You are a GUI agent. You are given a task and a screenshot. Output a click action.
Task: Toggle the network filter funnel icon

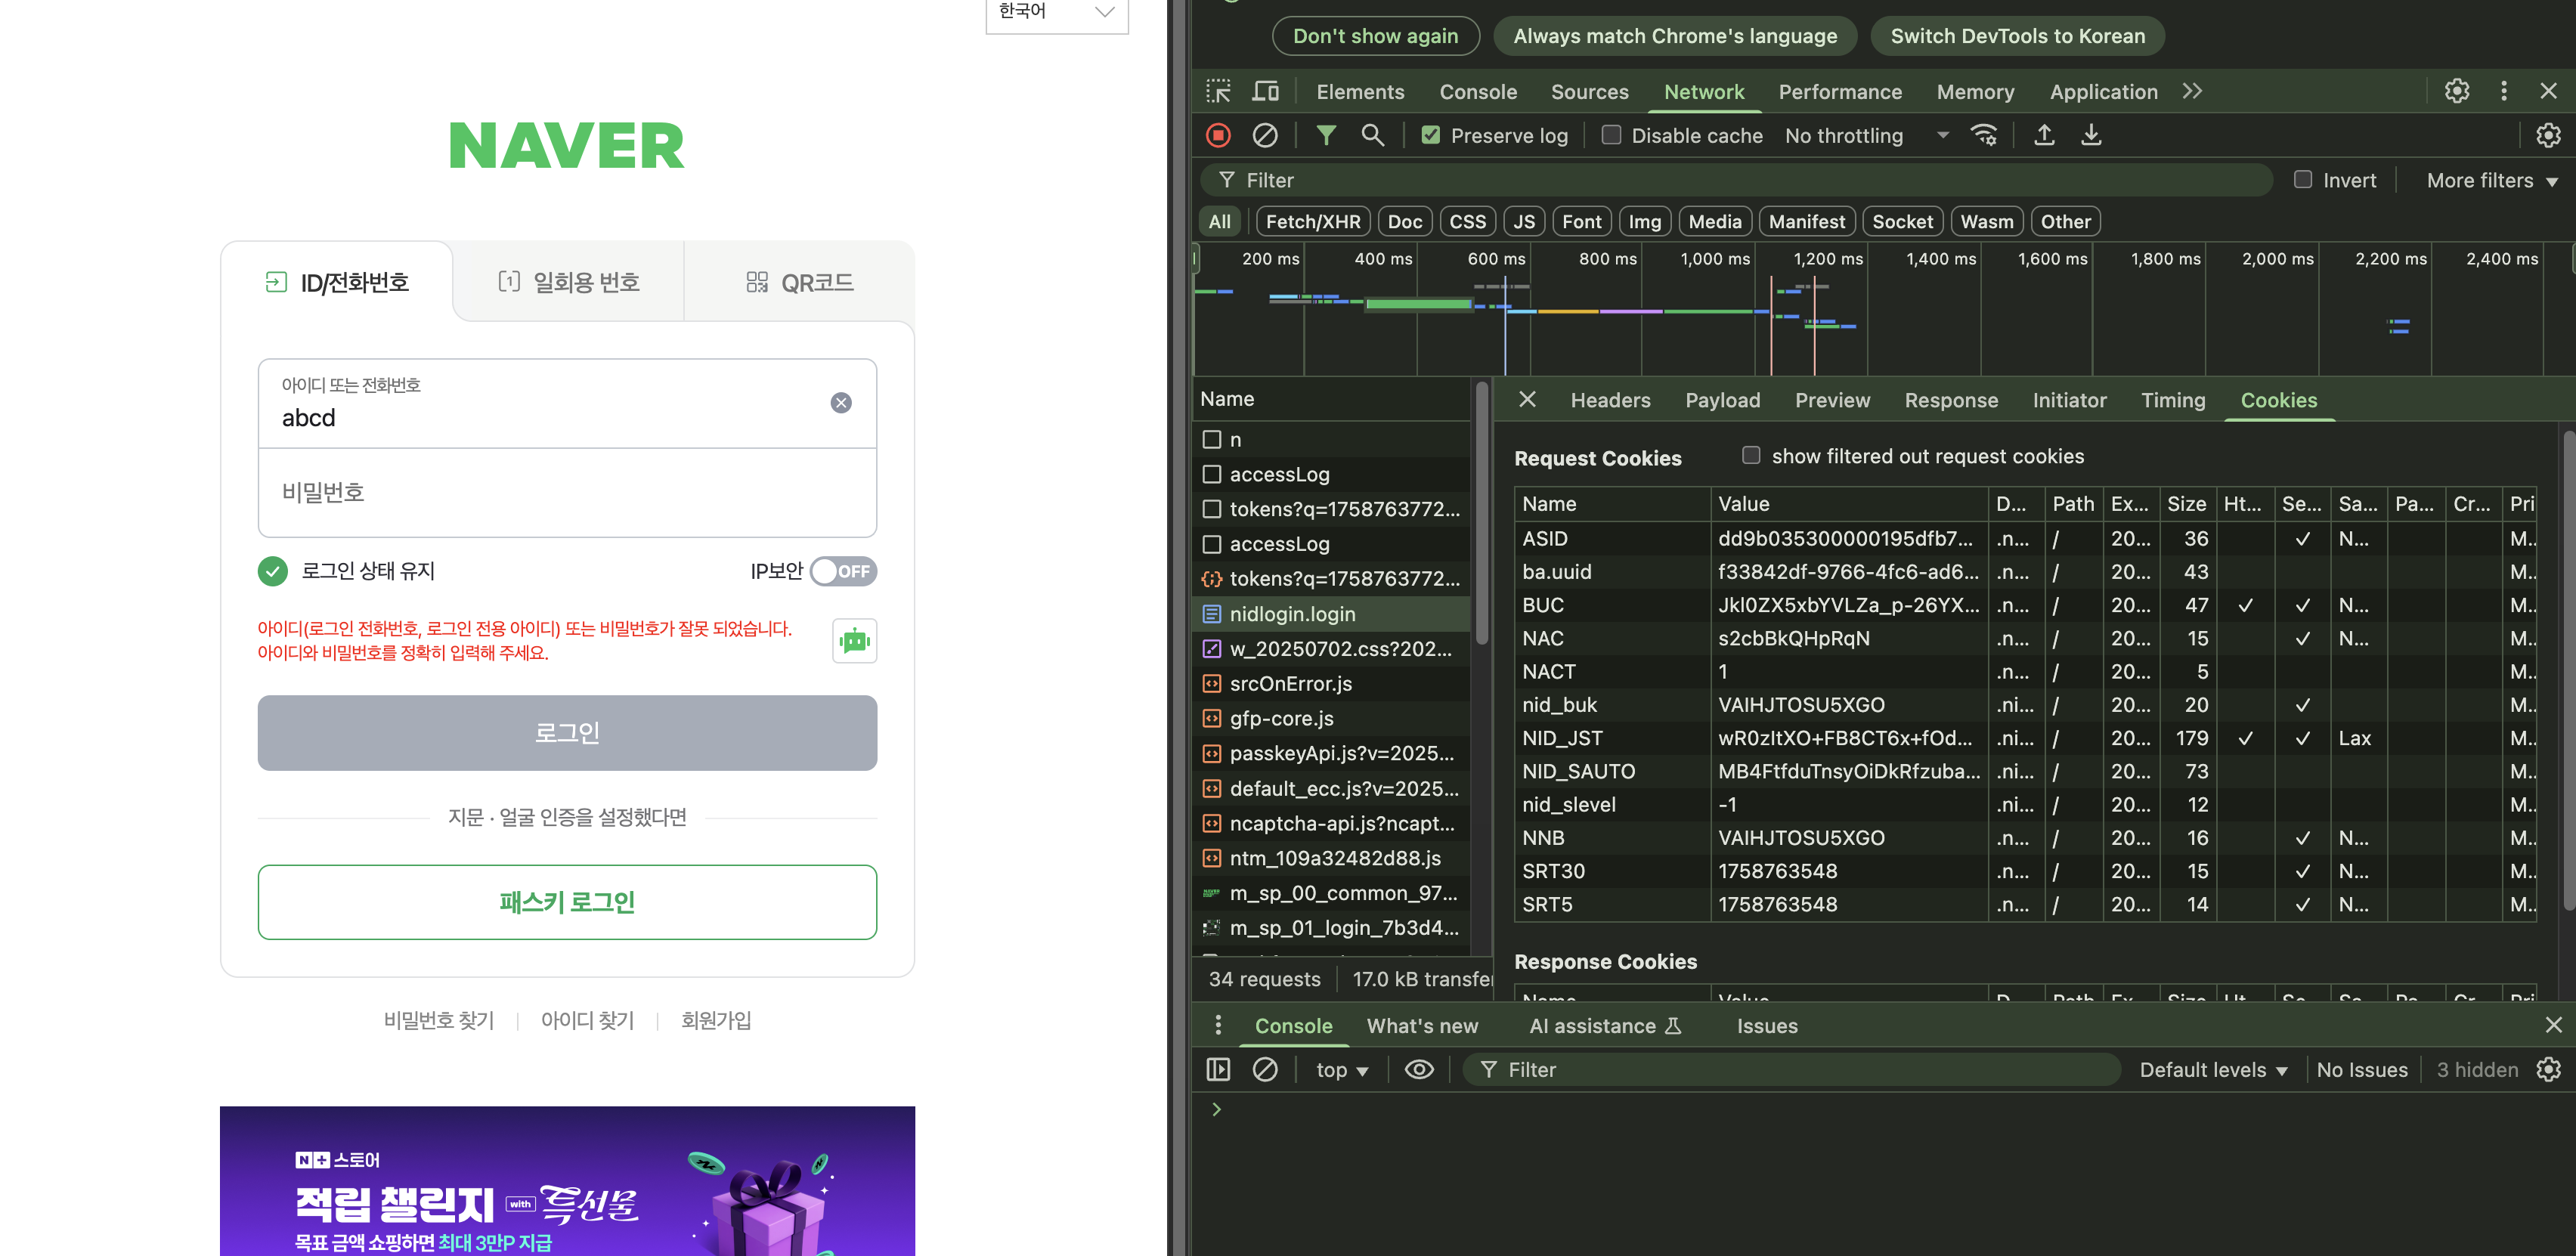(x=1326, y=135)
